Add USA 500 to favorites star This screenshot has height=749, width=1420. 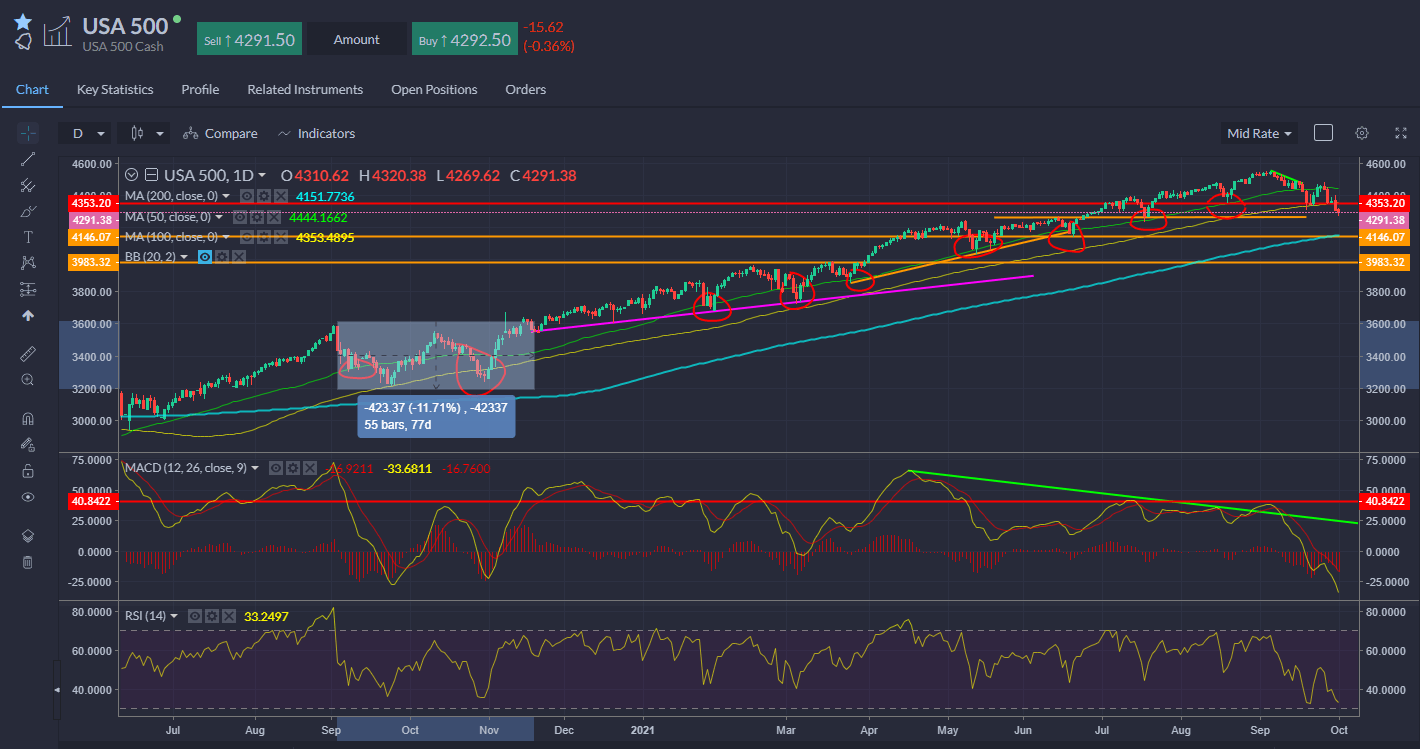pos(23,21)
